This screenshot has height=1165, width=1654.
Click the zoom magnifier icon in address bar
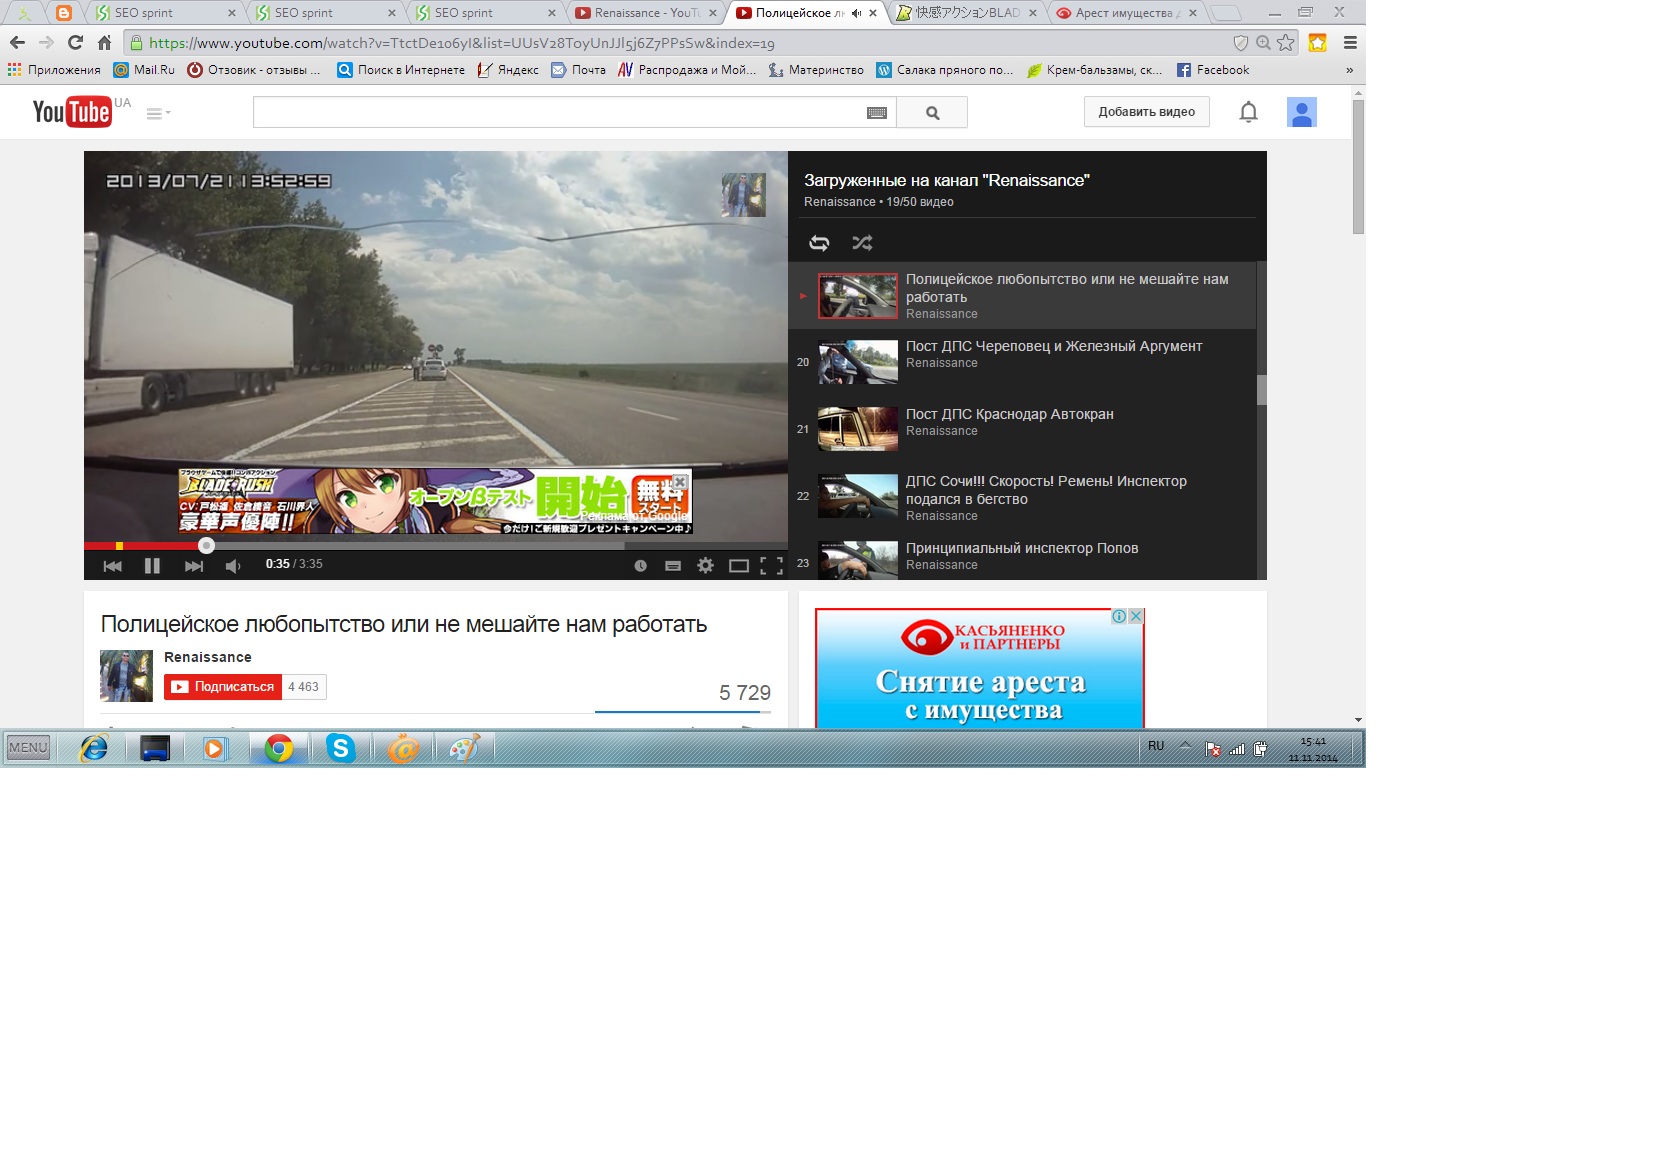(x=1263, y=42)
